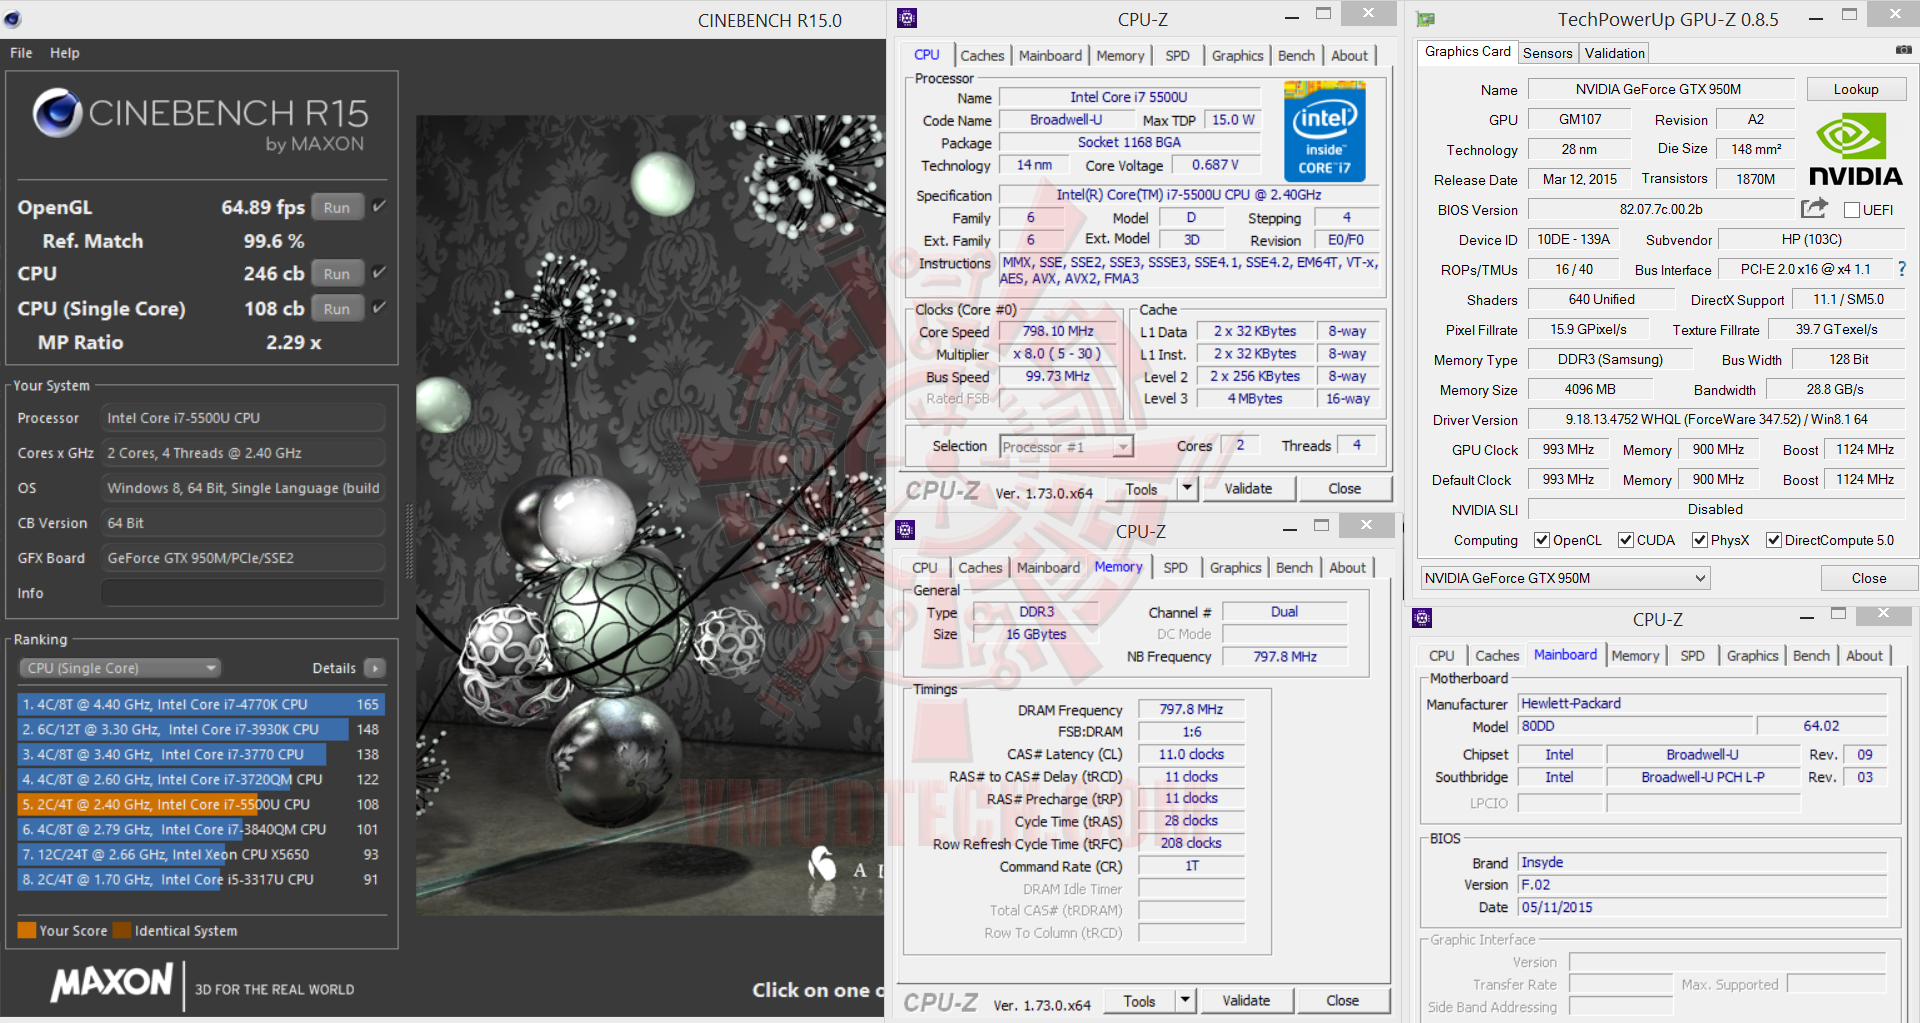Image resolution: width=1920 pixels, height=1023 pixels.
Task: Switch to the Sensors tab in GPU-Z
Action: click(x=1547, y=53)
